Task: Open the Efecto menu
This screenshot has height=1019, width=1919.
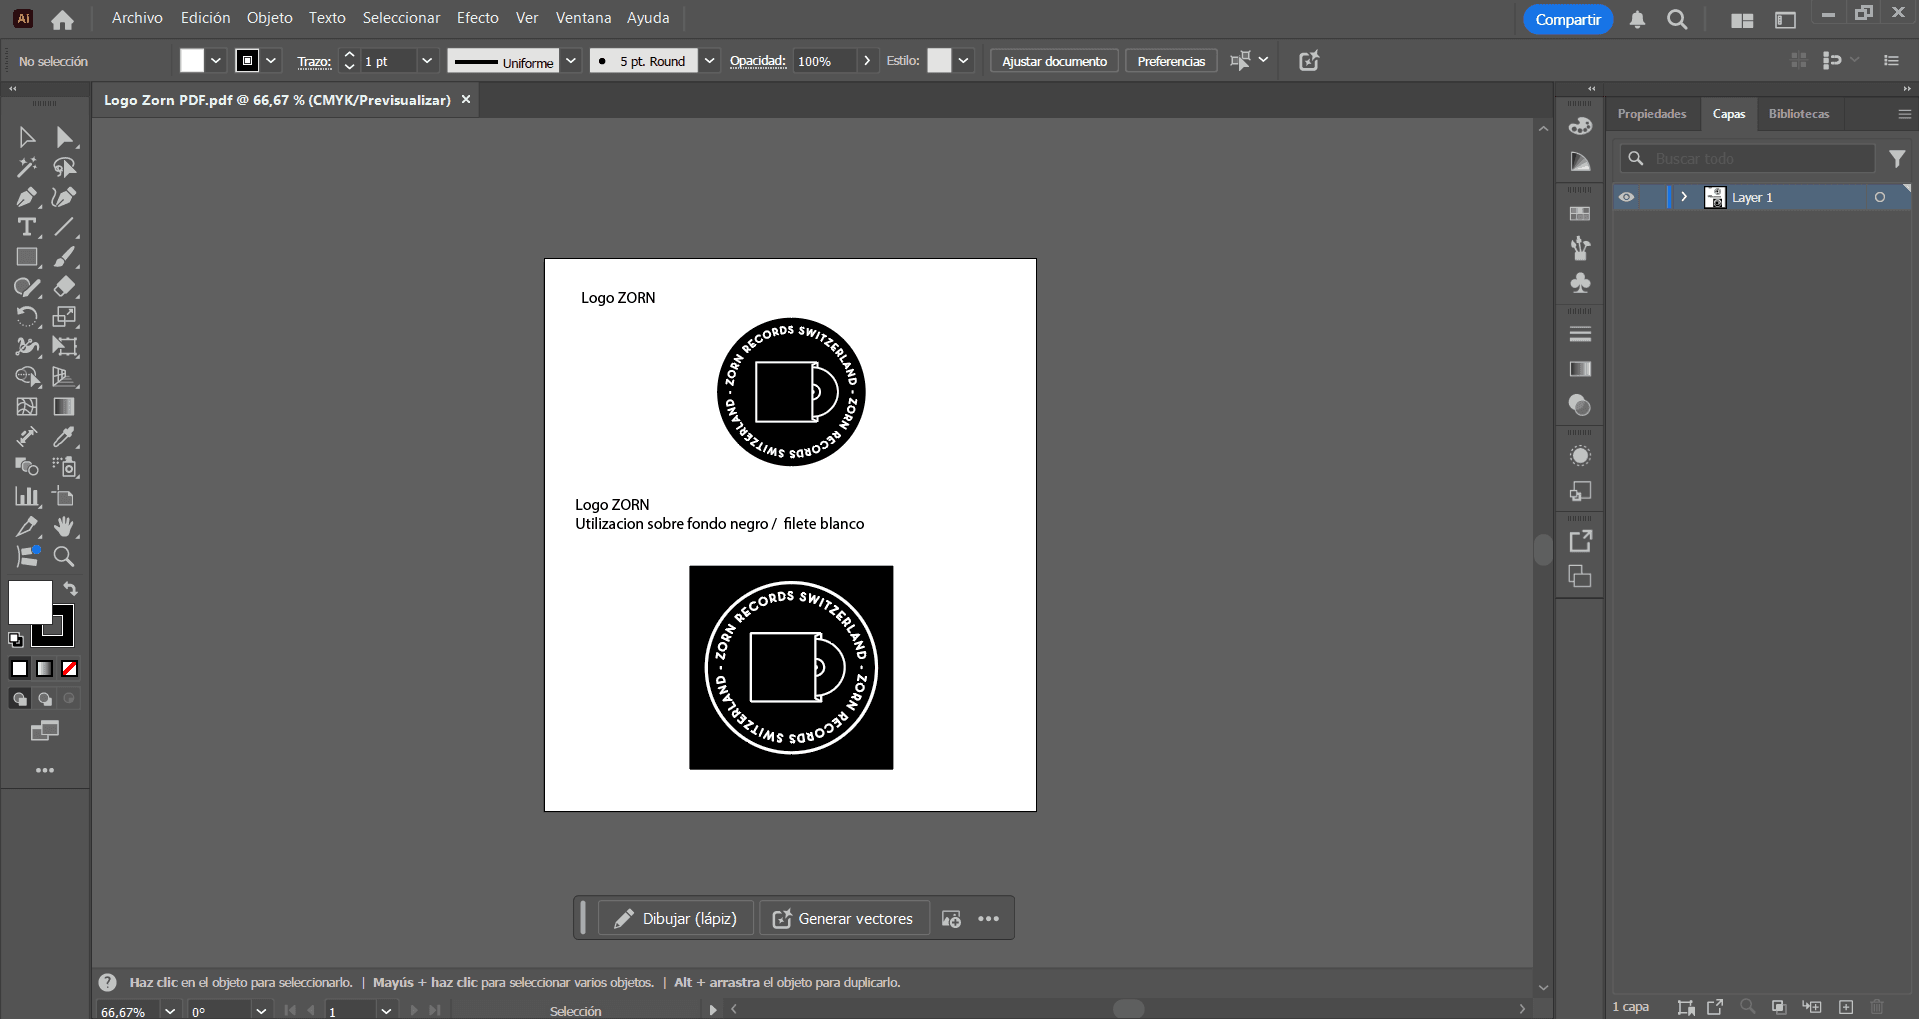Action: 478,18
